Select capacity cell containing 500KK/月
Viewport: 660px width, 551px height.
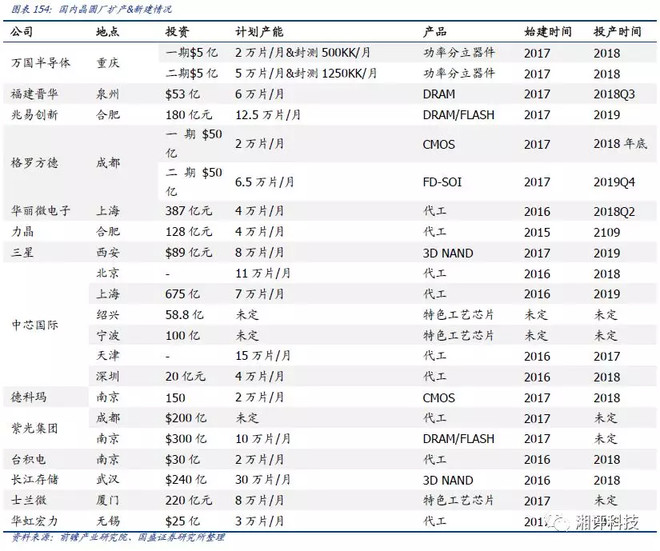pyautogui.click(x=303, y=53)
